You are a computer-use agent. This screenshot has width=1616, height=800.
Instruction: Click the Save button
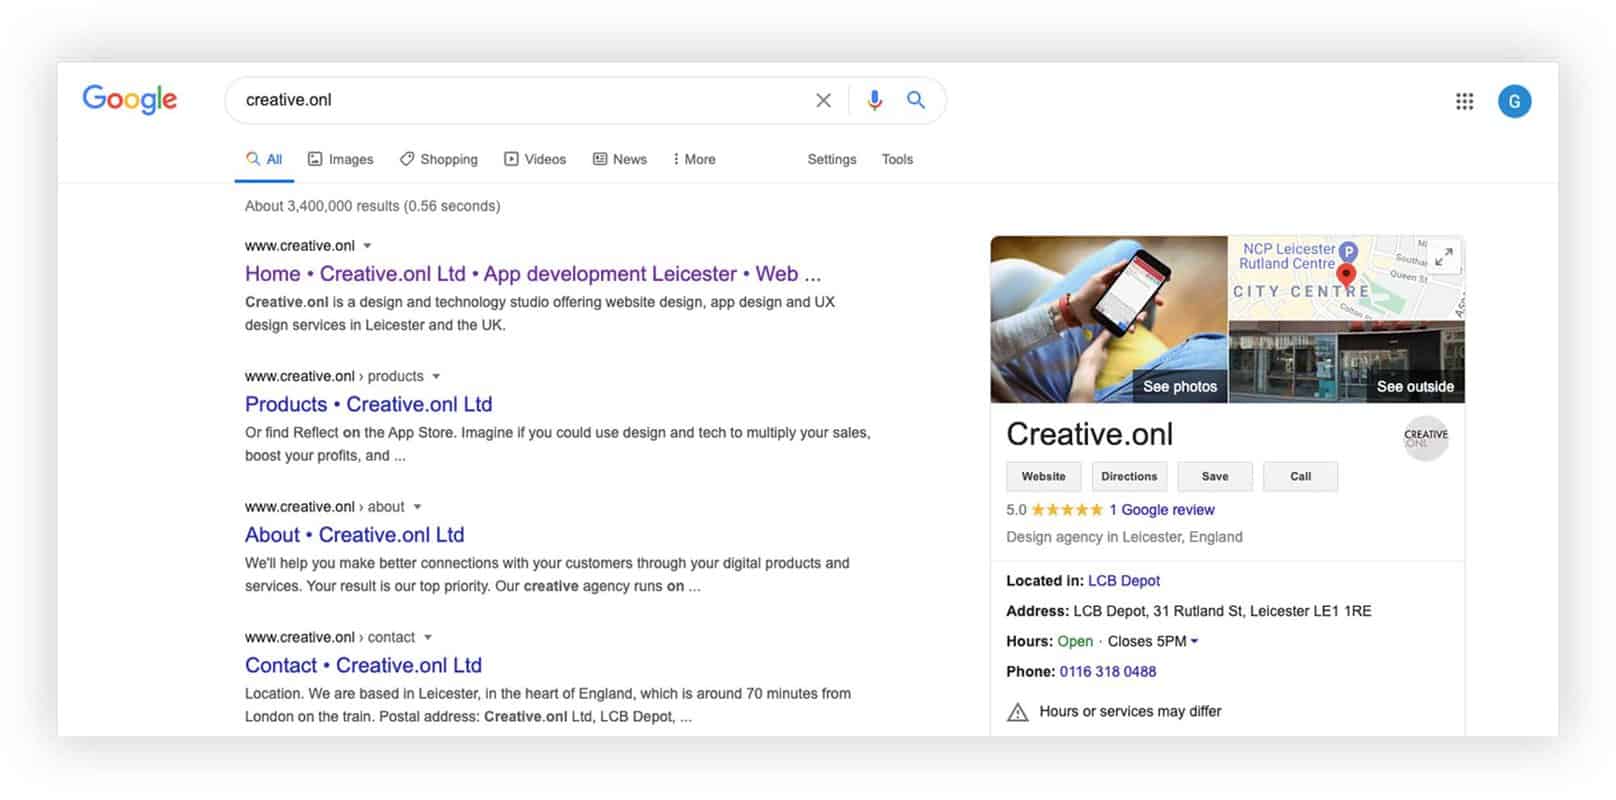click(x=1215, y=477)
